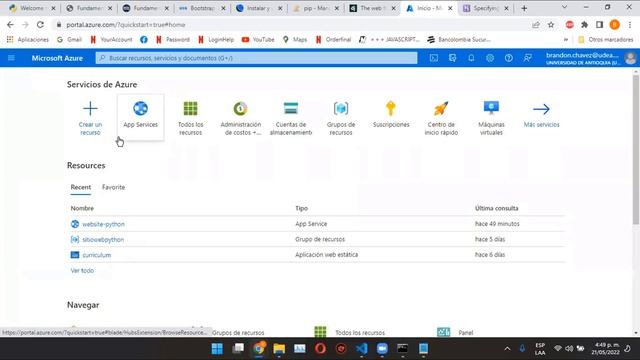Launch Cloud Shell from Azure header
This screenshot has height=360, width=640.
pyautogui.click(x=433, y=58)
